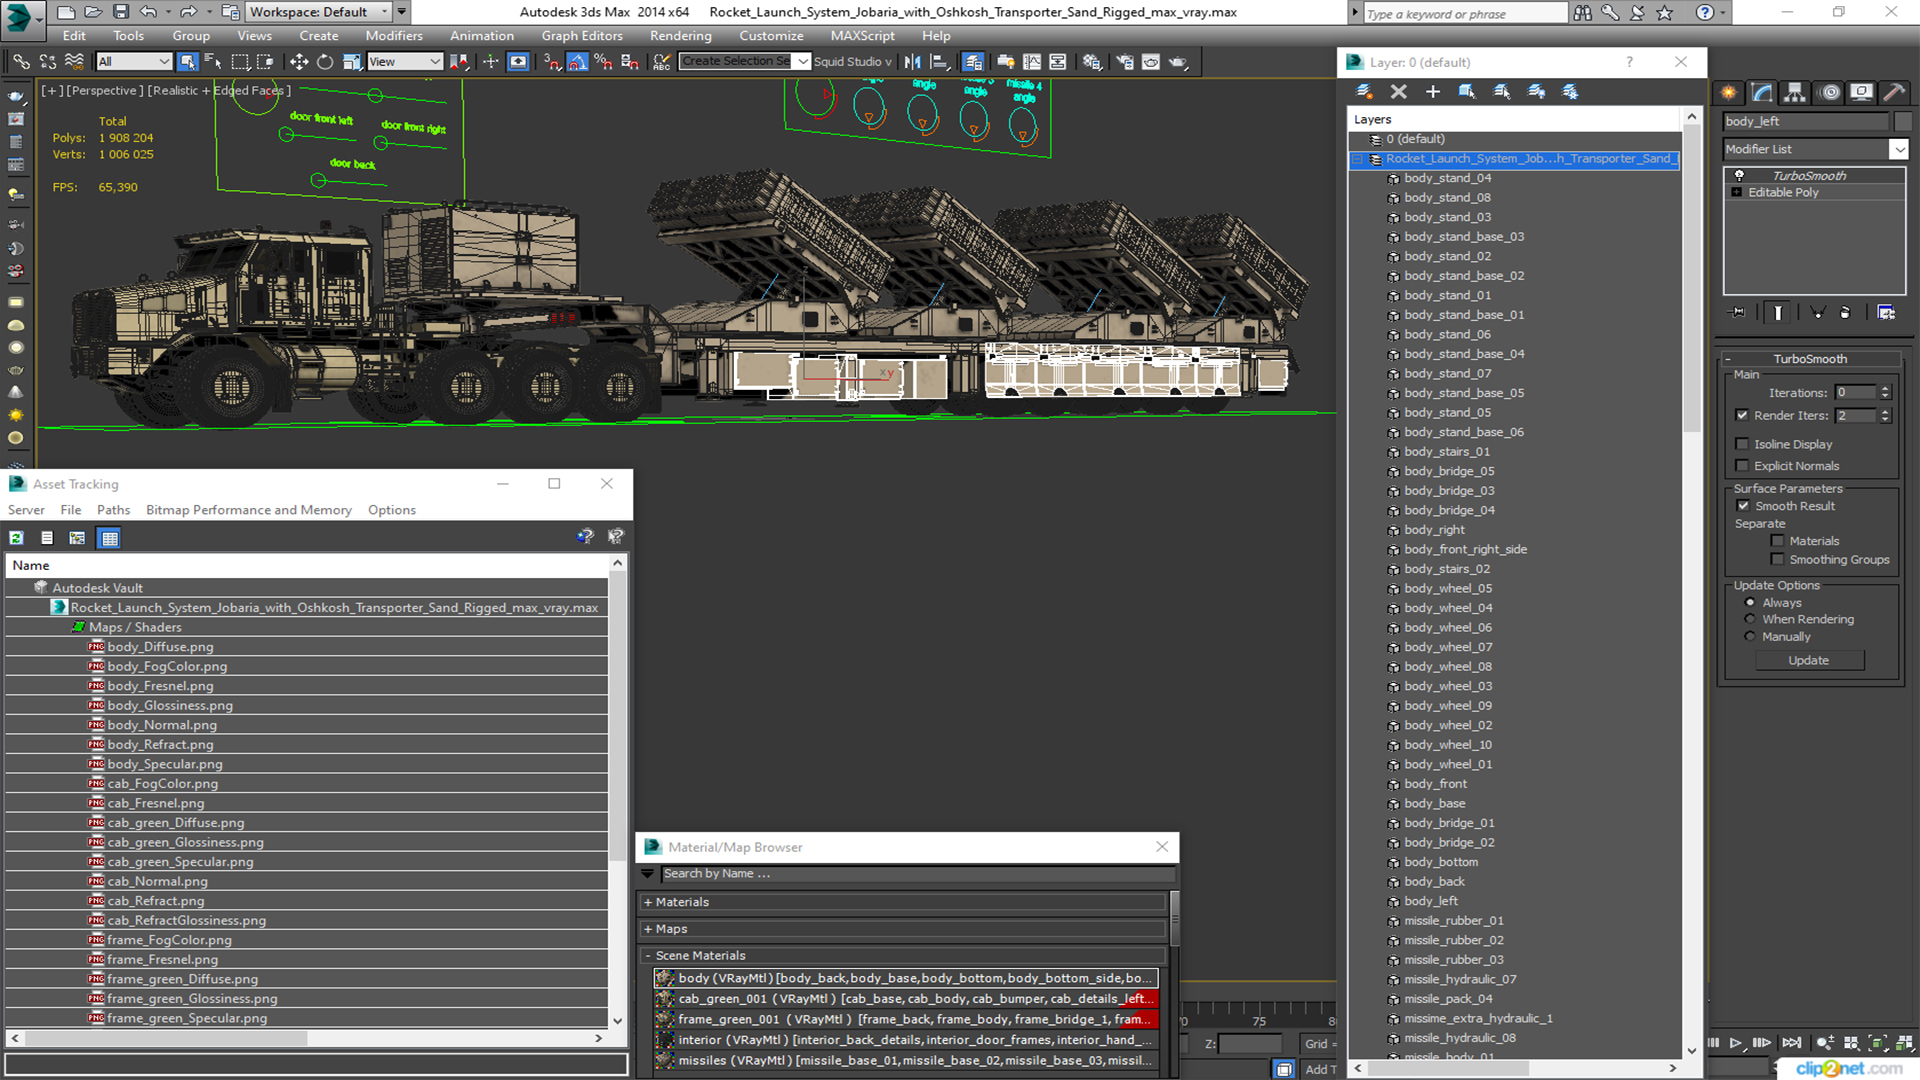1920x1080 pixels.
Task: Select the Manually update option
Action: tap(1750, 637)
